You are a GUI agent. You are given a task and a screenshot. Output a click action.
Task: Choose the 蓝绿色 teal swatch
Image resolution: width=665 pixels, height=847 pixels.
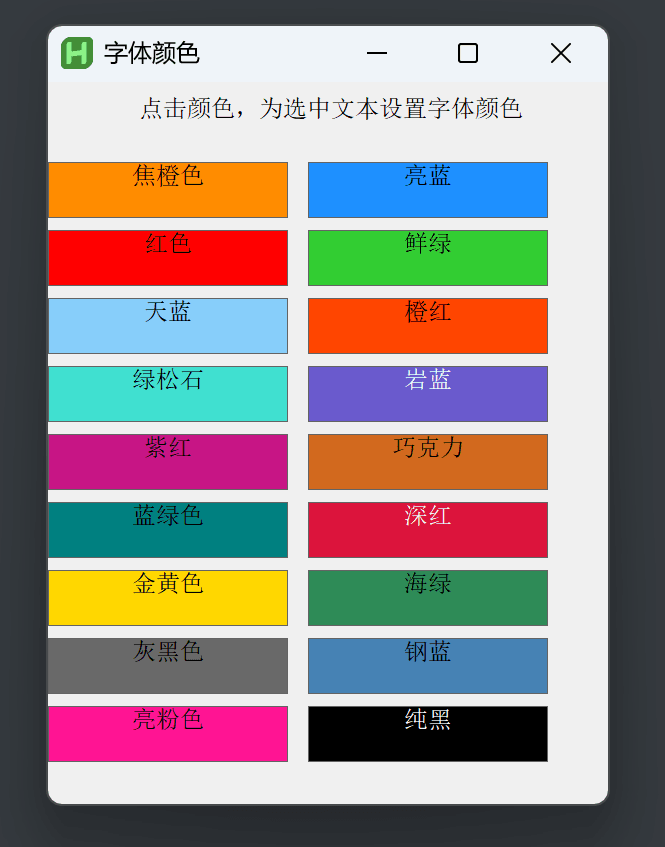(x=168, y=530)
